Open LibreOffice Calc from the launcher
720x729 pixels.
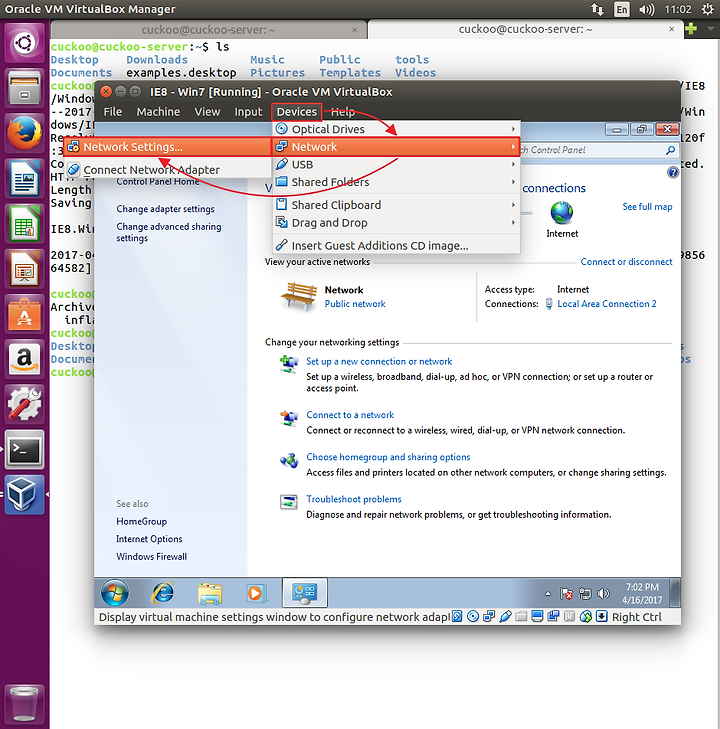[x=24, y=224]
